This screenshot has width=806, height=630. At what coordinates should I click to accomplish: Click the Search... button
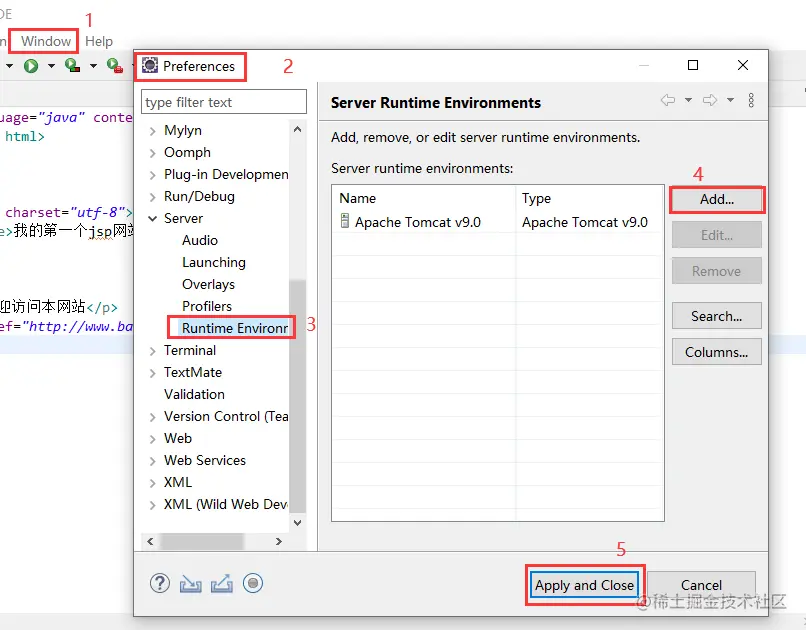[x=717, y=316]
